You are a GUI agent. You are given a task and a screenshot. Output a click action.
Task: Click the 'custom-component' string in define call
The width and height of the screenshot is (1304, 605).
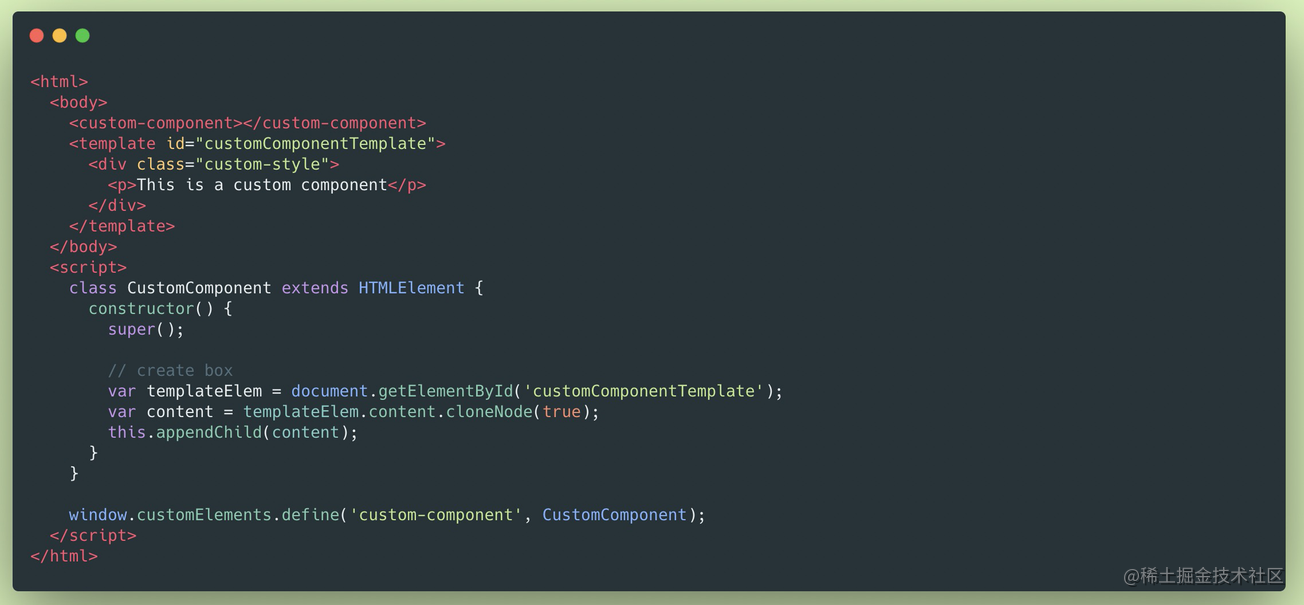(436, 515)
